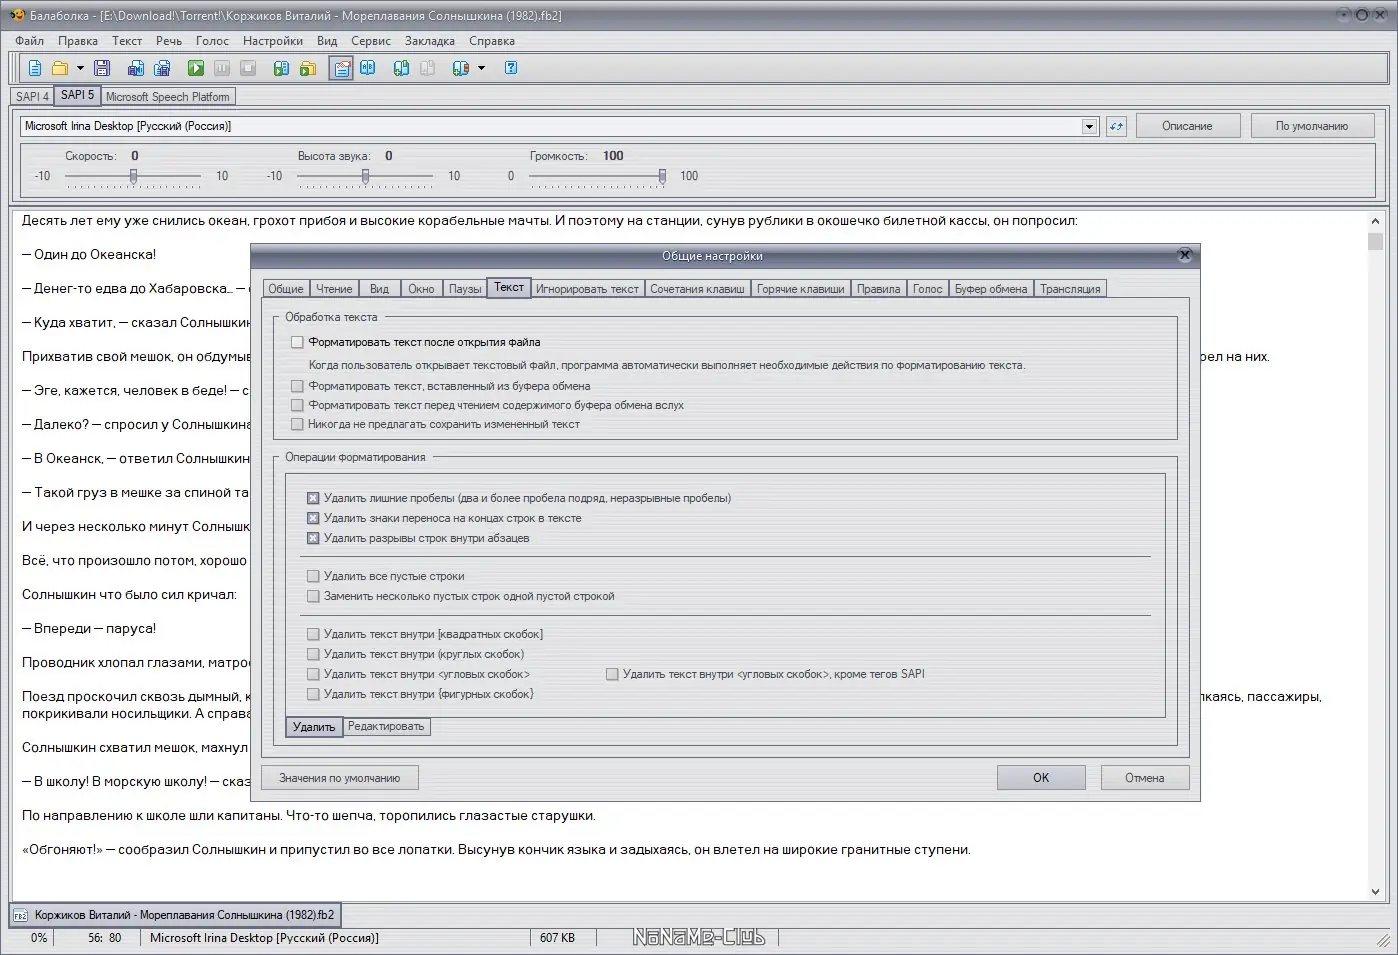The width and height of the screenshot is (1398, 955).
Task: Open the Настройки menu
Action: pyautogui.click(x=273, y=41)
